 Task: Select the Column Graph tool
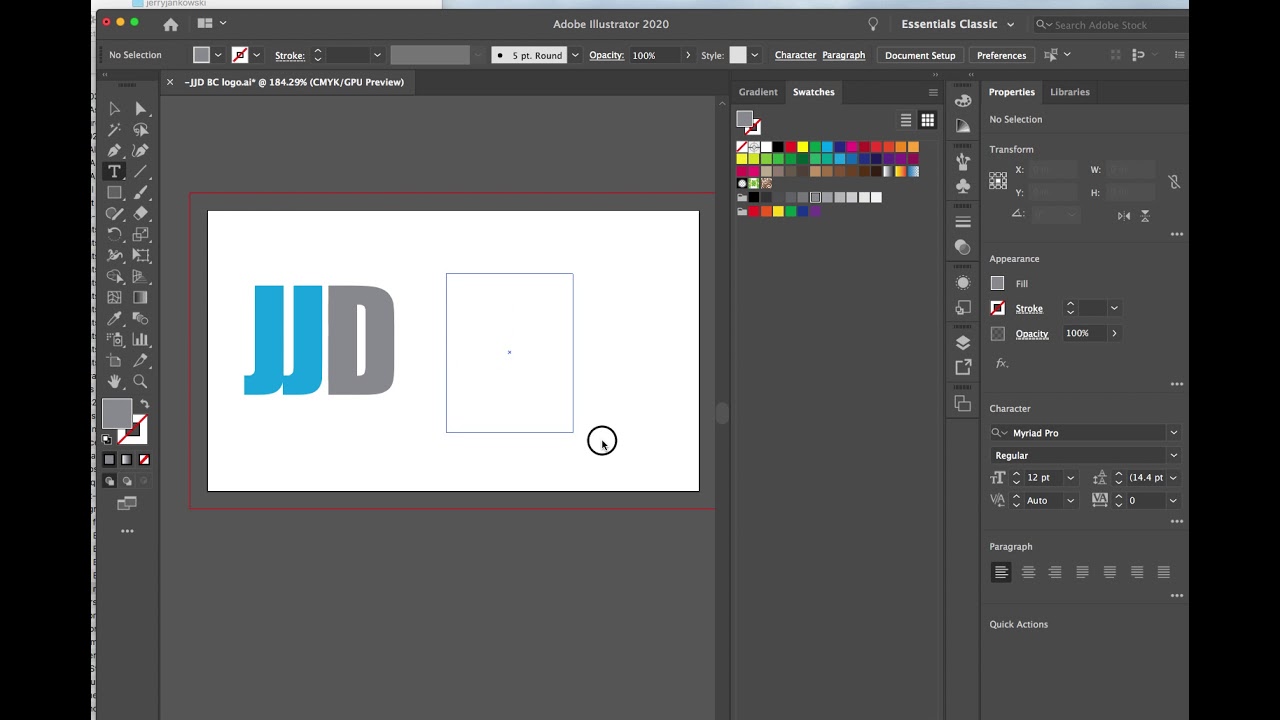click(141, 340)
